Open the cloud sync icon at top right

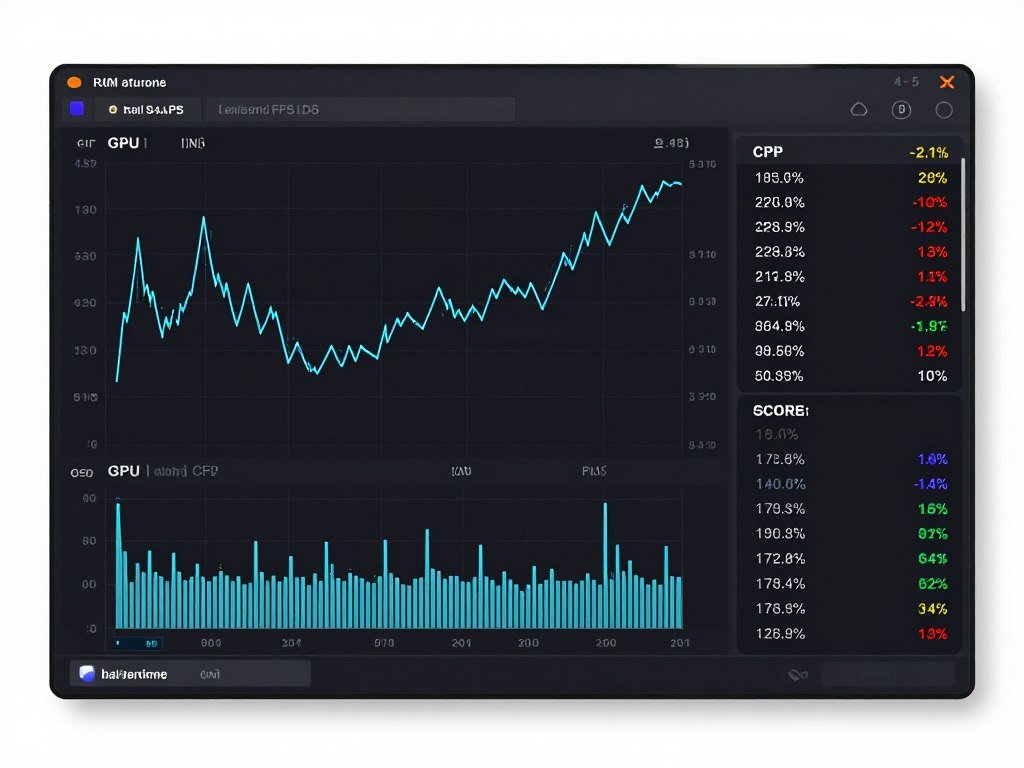tap(859, 110)
